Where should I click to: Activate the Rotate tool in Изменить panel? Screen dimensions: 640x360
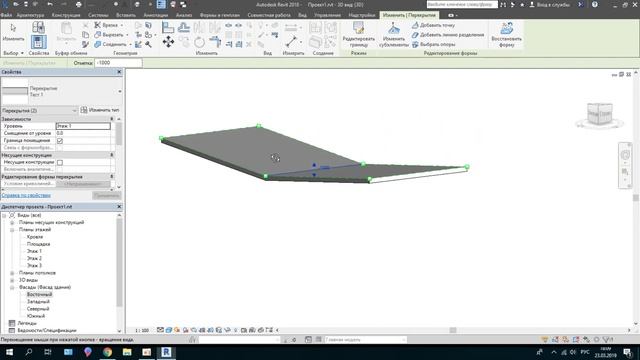click(199, 42)
